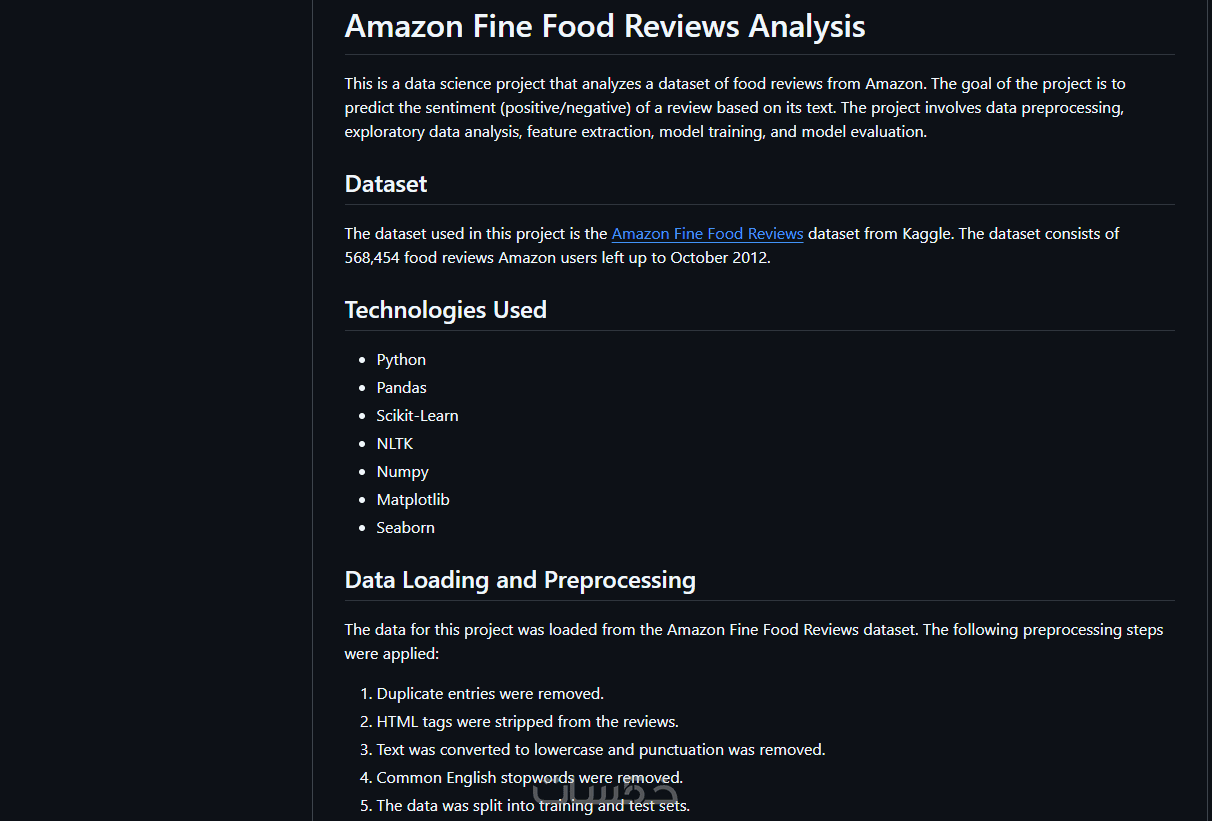Image resolution: width=1212 pixels, height=821 pixels.
Task: Select the "Numpy" bullet item
Action: (402, 472)
